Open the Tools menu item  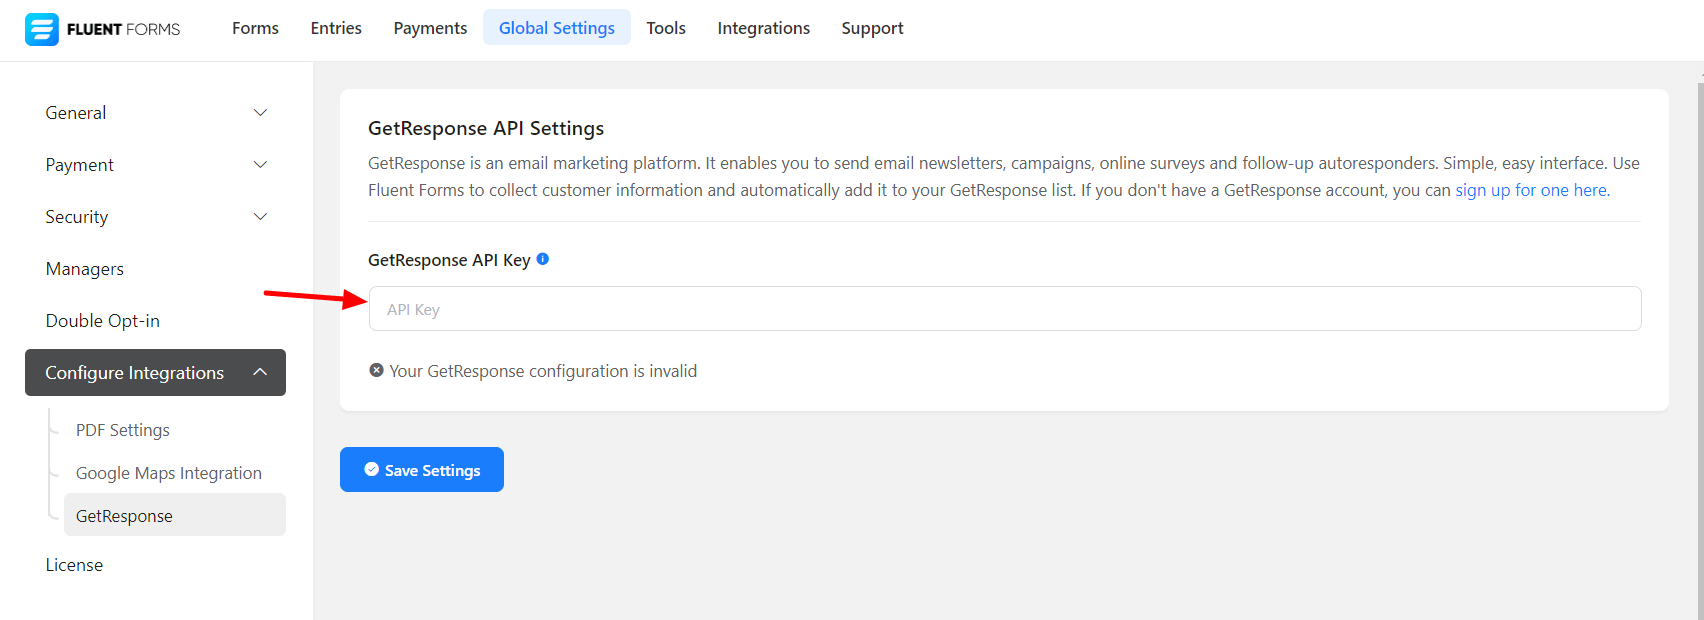[666, 28]
